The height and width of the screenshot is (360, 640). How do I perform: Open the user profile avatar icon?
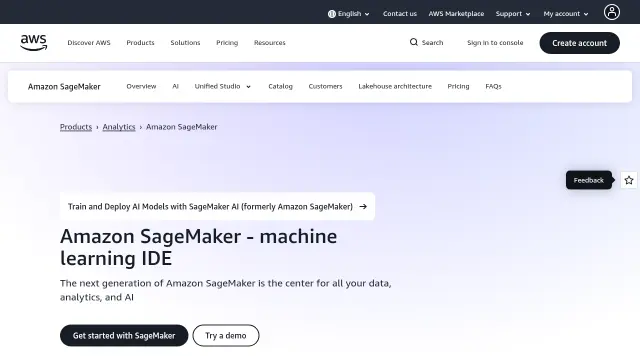click(611, 12)
